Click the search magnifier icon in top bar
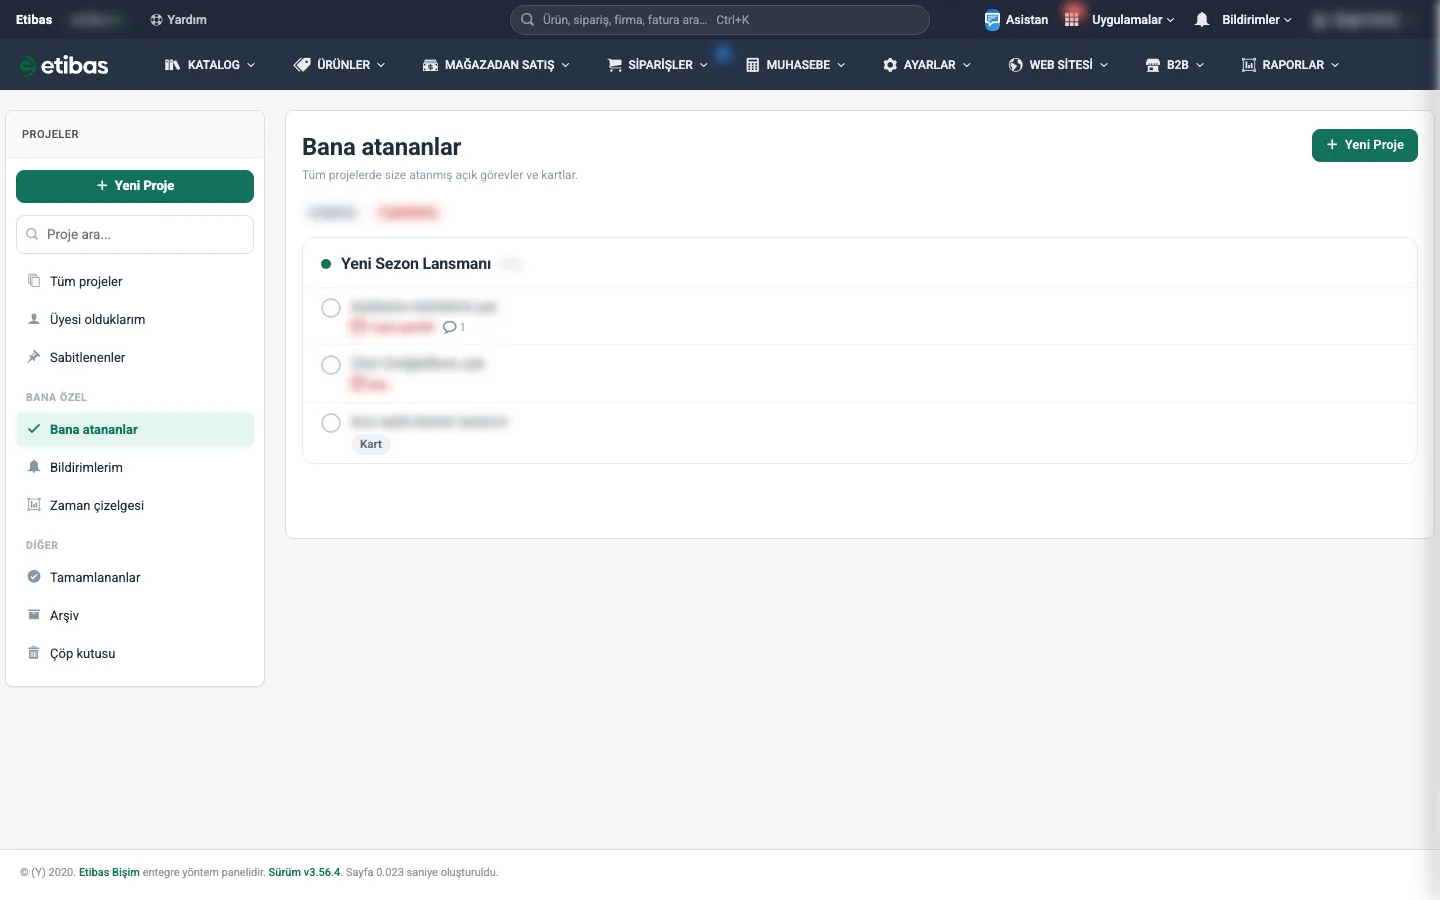The height and width of the screenshot is (900, 1440). 527,20
